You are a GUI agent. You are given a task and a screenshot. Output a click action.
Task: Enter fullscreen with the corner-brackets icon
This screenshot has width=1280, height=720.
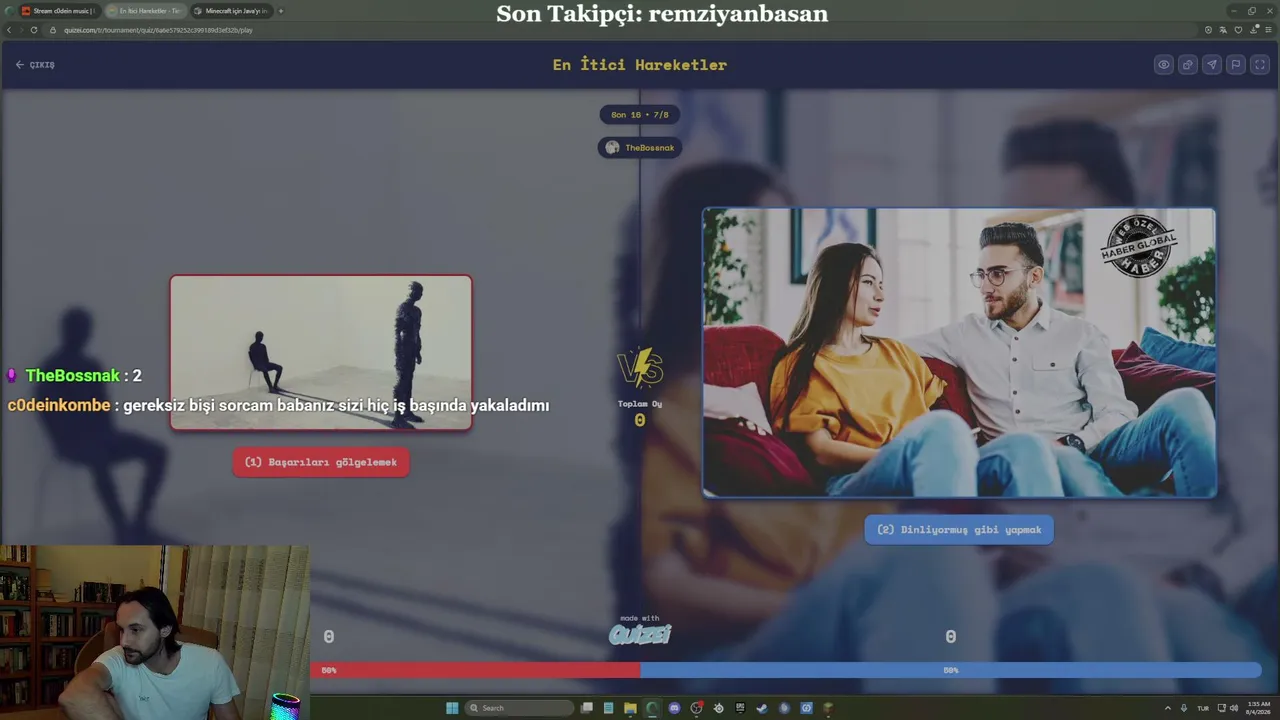tap(1260, 65)
